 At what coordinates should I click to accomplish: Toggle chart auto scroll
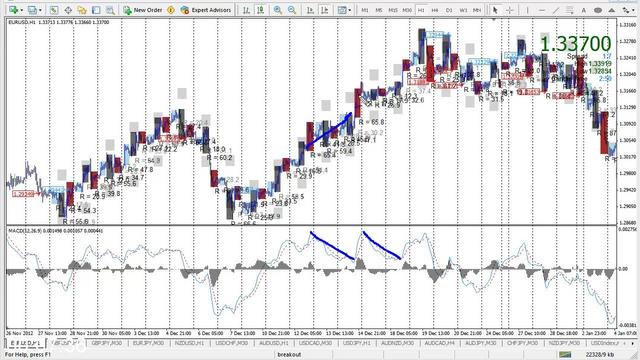coord(310,10)
